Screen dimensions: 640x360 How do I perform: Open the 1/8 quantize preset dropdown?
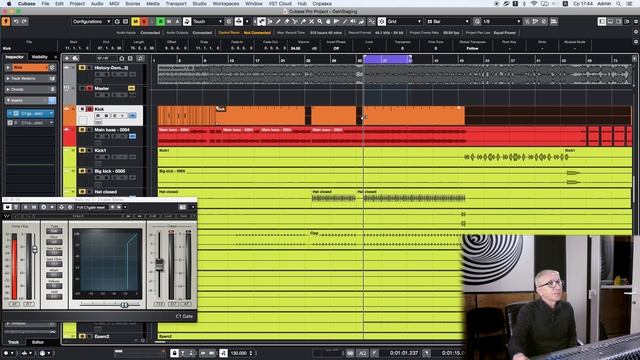(502, 21)
